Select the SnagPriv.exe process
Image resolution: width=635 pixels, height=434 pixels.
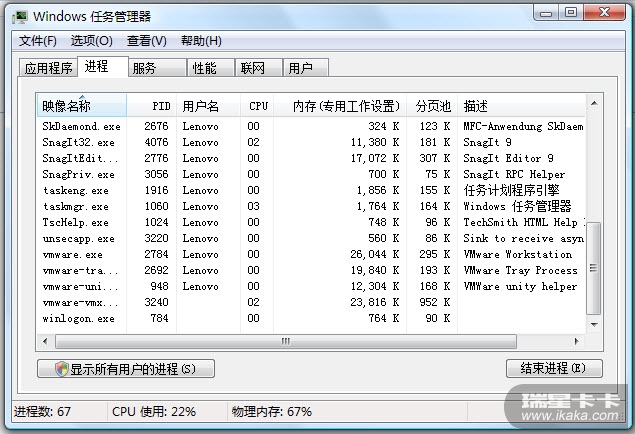311,174
